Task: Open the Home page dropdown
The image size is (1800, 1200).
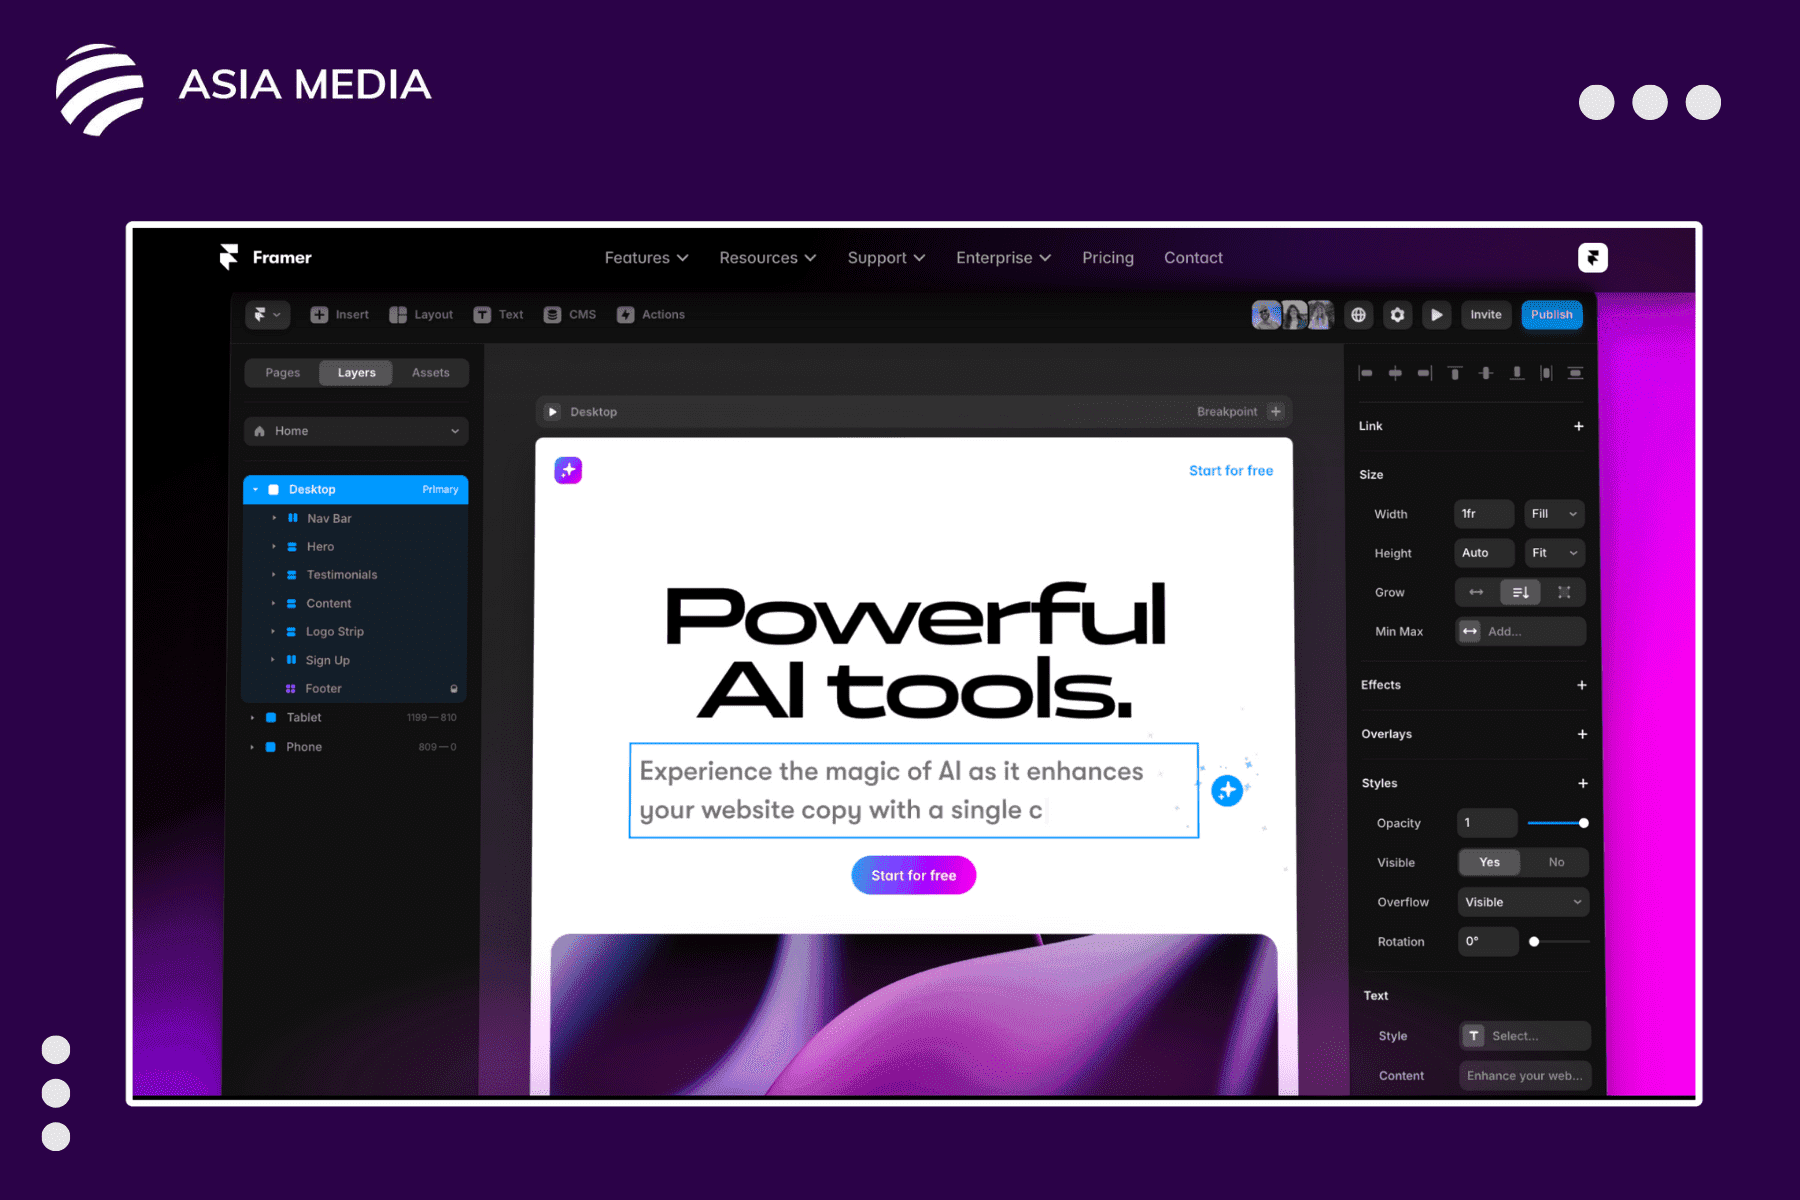Action: coord(356,431)
